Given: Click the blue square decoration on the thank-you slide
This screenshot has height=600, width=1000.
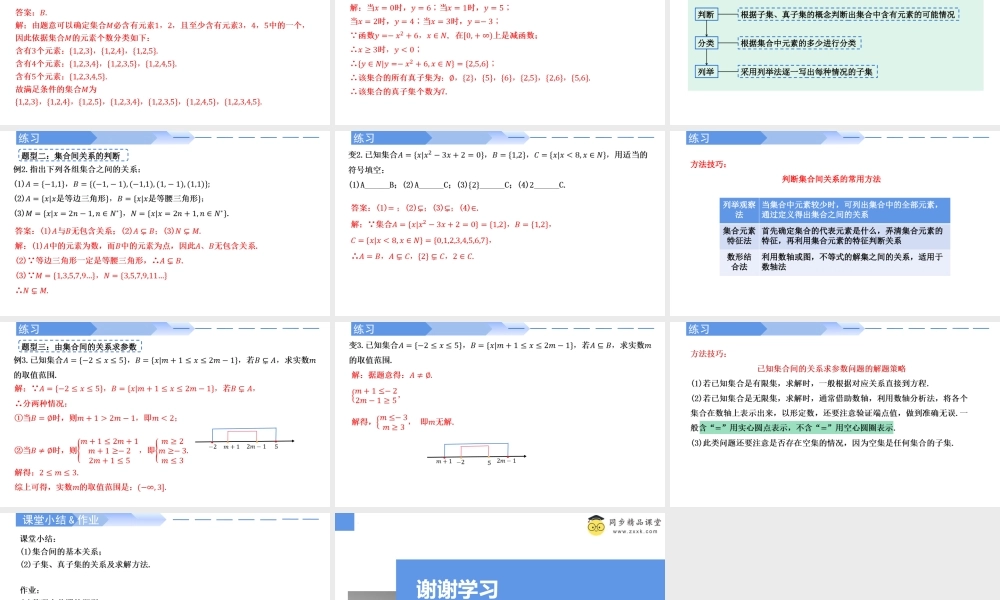Looking at the screenshot, I should (344, 522).
